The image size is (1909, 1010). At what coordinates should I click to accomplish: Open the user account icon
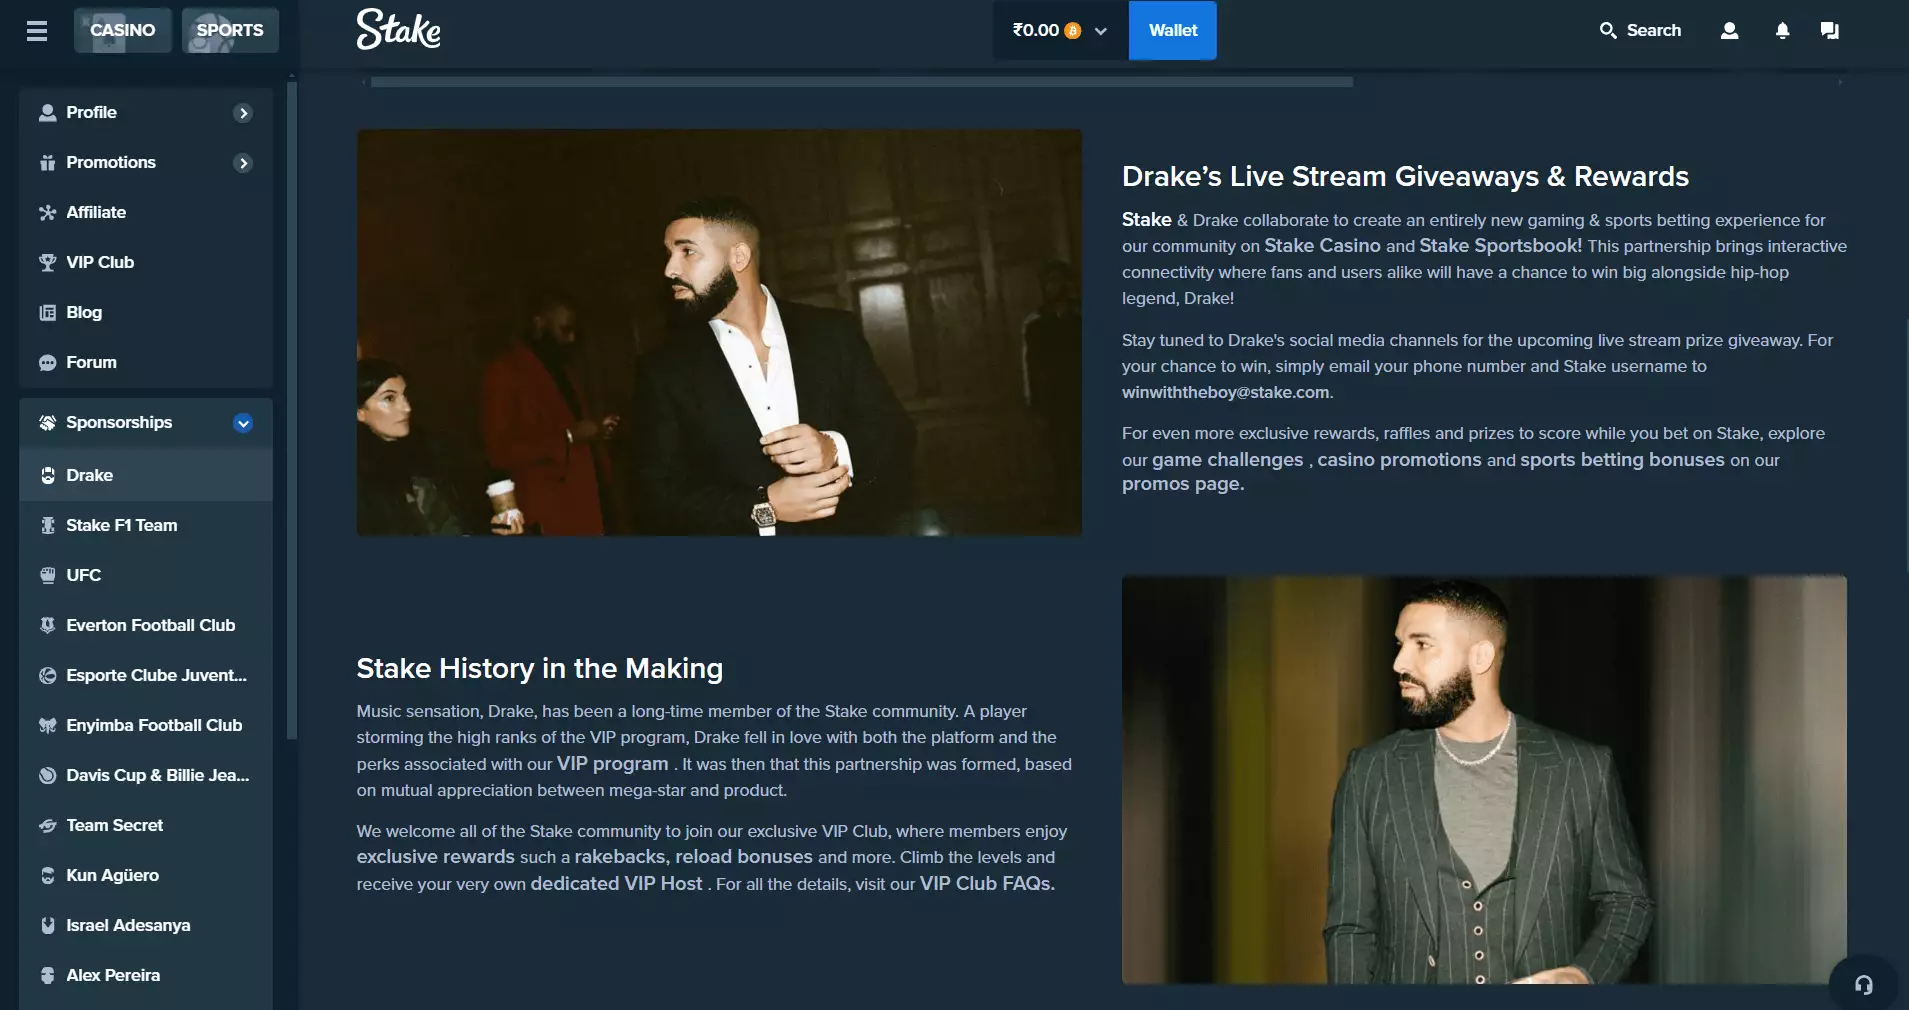point(1729,31)
